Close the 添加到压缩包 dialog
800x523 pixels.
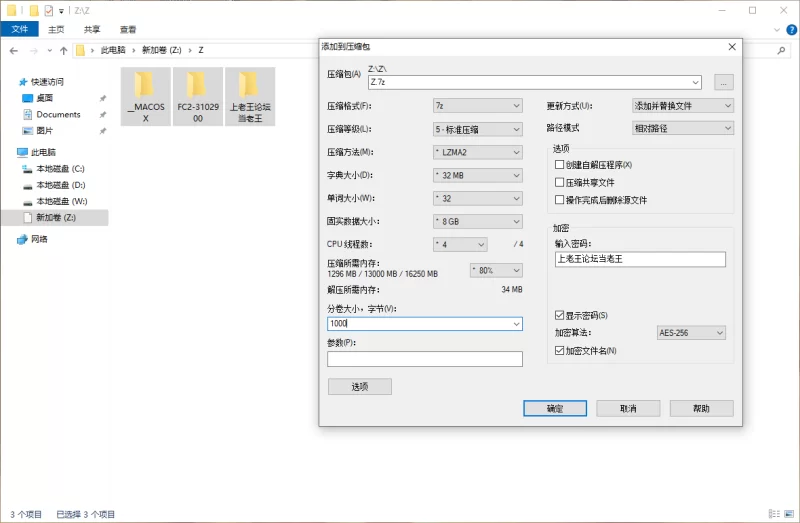pyautogui.click(x=732, y=47)
